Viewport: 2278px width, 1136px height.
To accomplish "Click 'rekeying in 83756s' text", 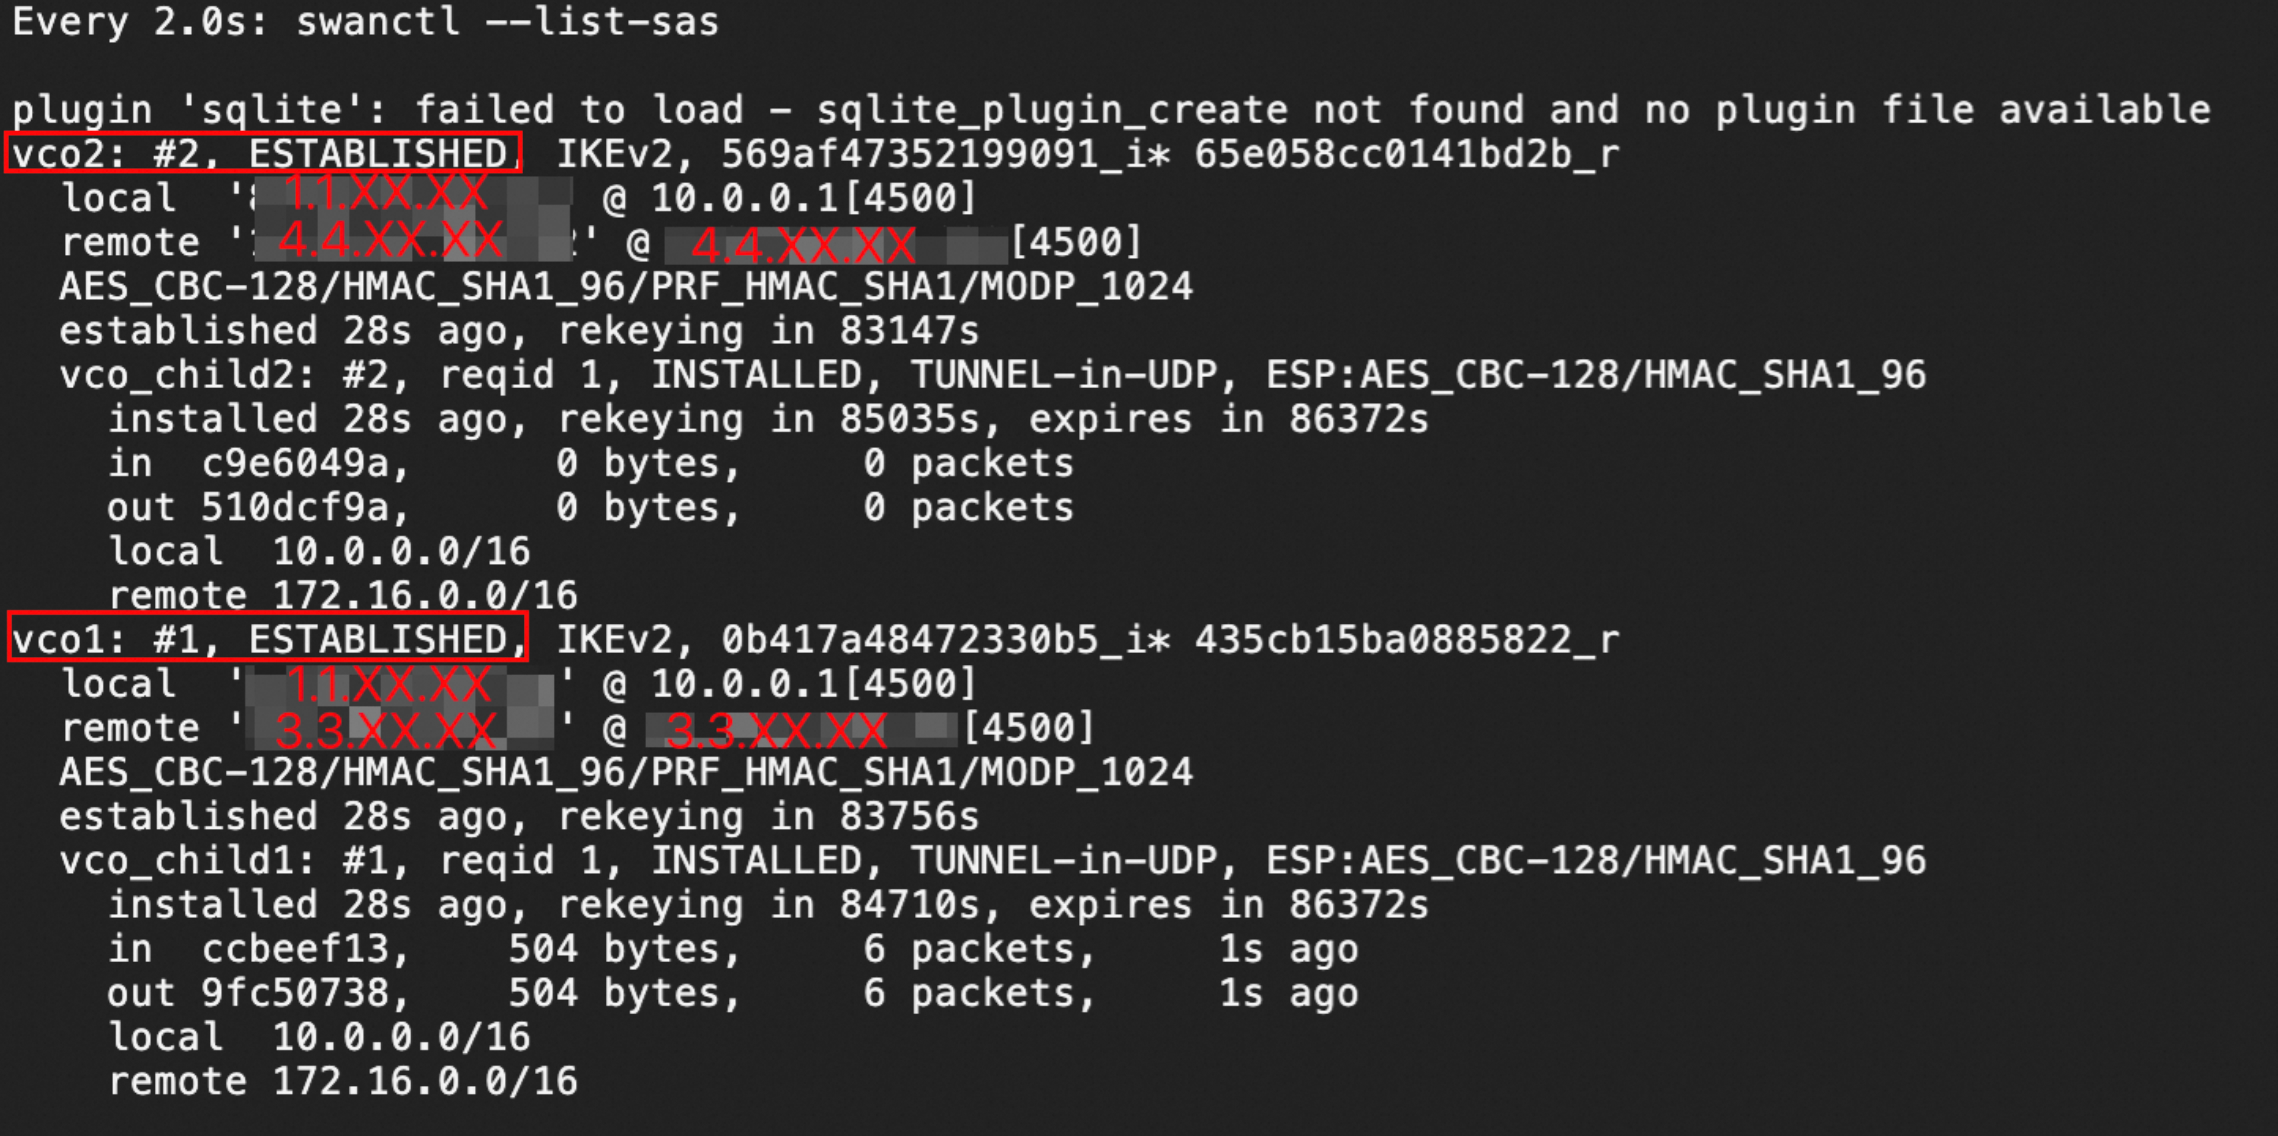I will pyautogui.click(x=768, y=817).
